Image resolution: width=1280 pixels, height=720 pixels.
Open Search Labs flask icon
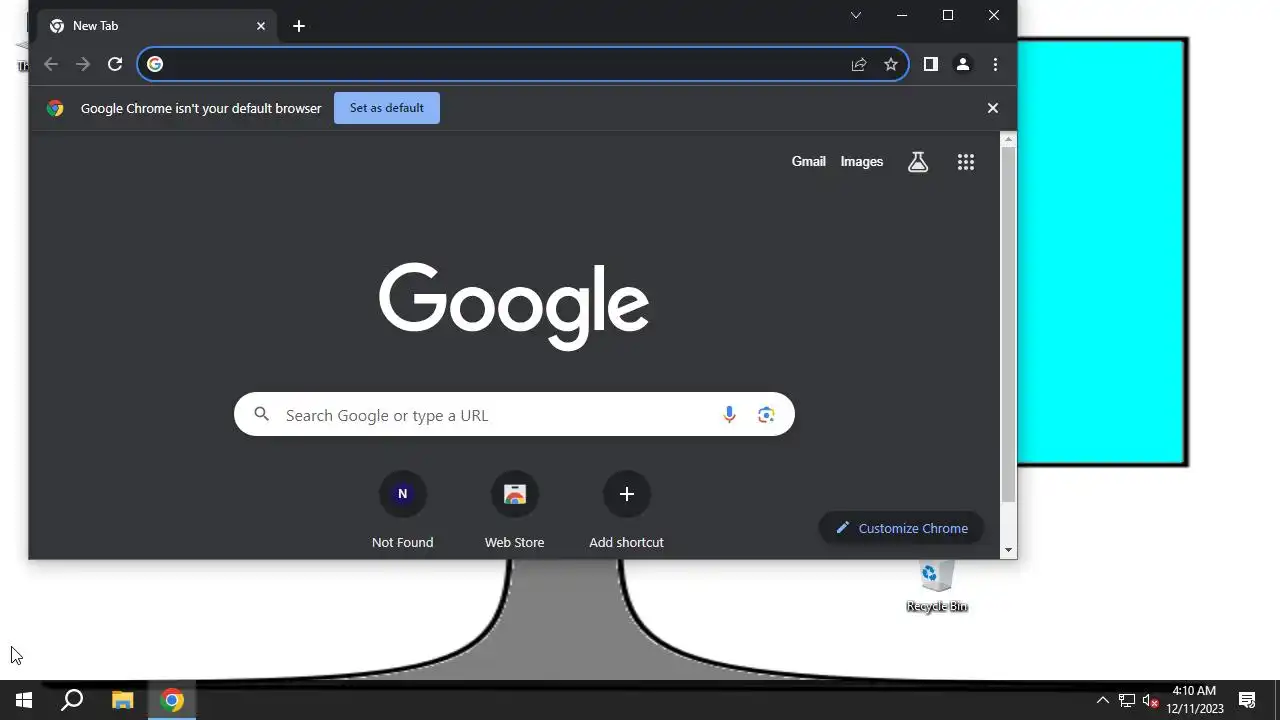pyautogui.click(x=918, y=162)
